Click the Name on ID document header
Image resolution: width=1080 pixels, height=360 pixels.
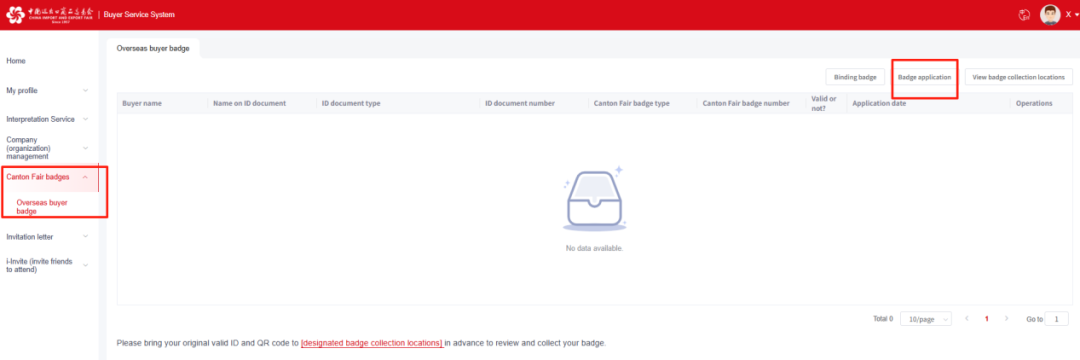point(249,103)
